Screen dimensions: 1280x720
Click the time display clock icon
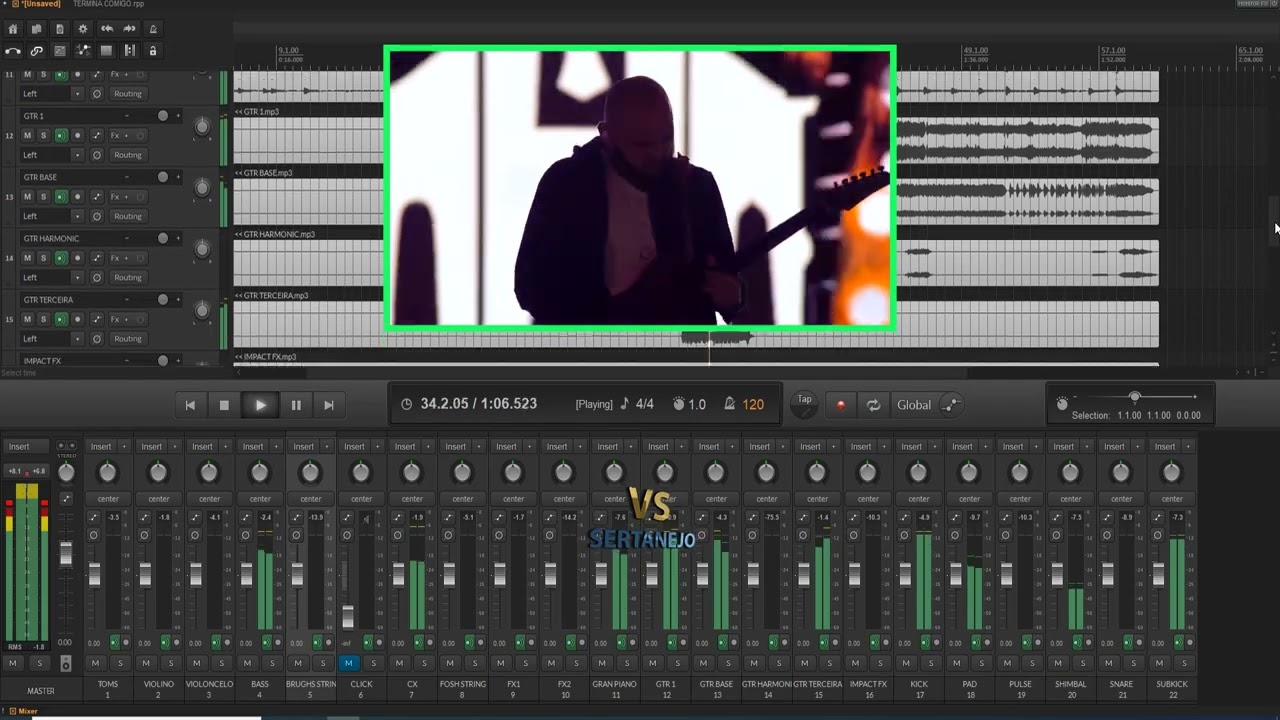(406, 404)
